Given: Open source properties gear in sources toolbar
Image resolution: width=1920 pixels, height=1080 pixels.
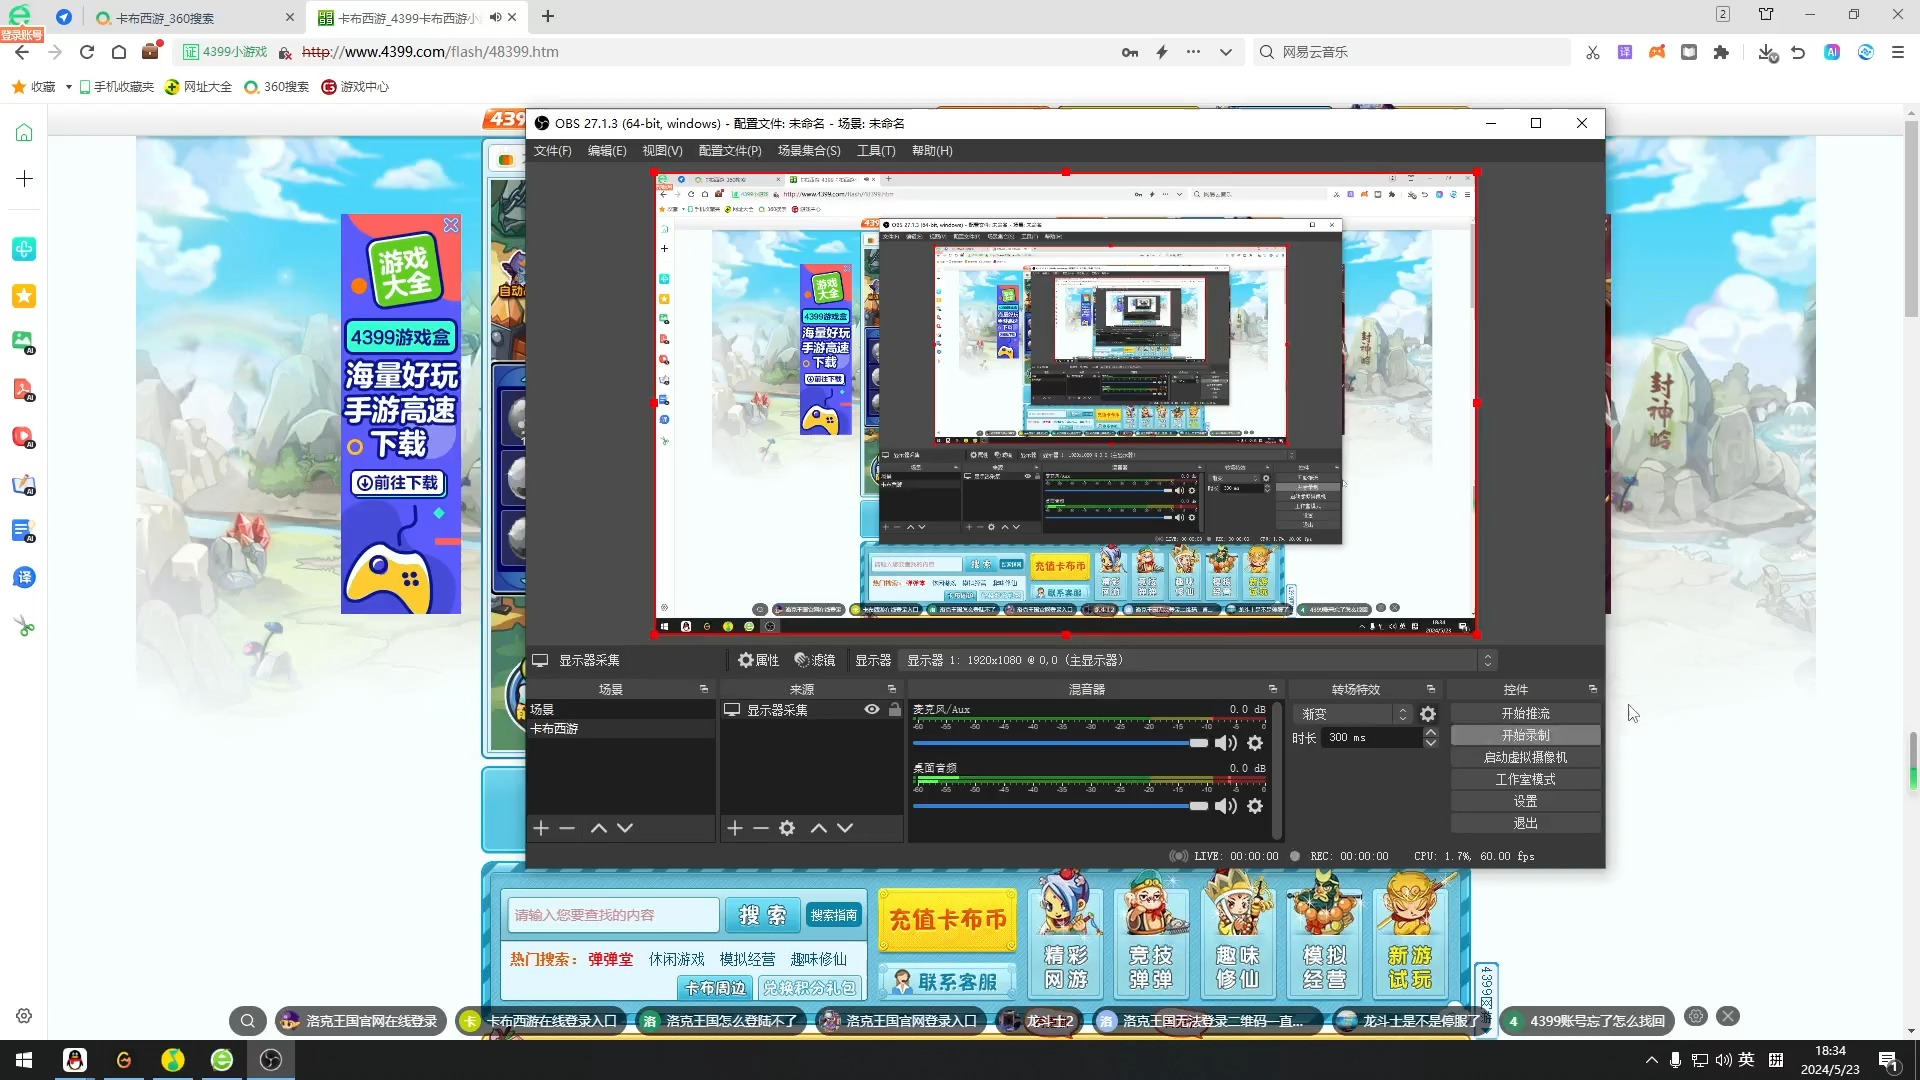Looking at the screenshot, I should coord(787,828).
